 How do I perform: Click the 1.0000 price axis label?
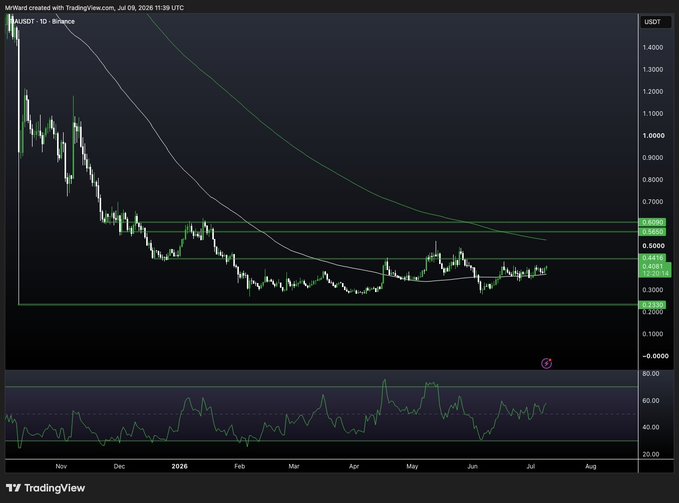653,135
